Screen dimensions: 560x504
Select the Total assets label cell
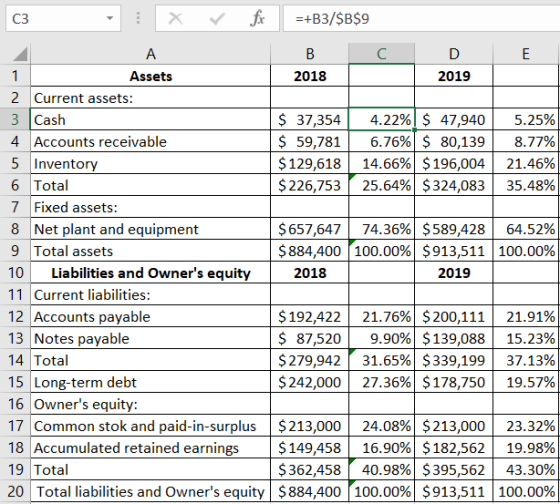click(x=151, y=251)
